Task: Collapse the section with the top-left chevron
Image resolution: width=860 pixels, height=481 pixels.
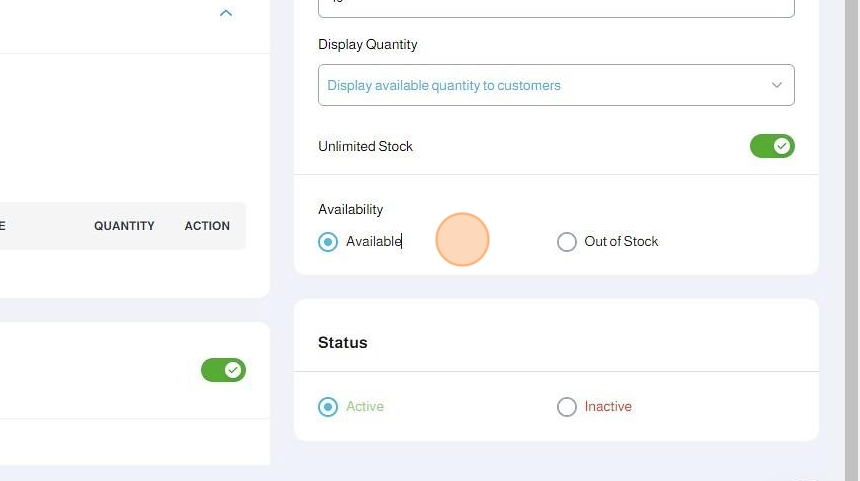Action: click(x=226, y=13)
